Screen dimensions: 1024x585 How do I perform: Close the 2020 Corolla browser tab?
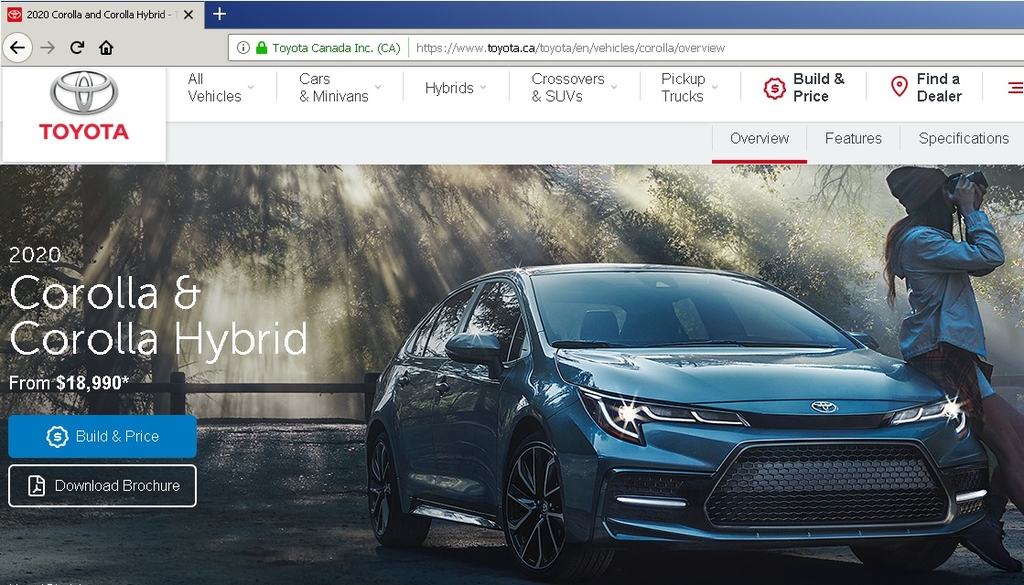[x=188, y=14]
